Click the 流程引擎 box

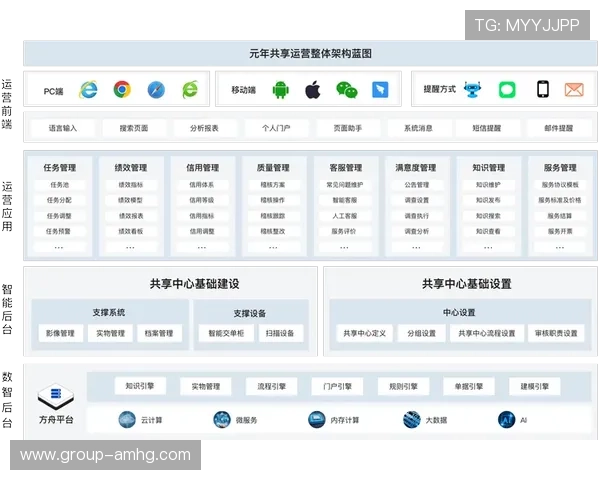pos(271,386)
